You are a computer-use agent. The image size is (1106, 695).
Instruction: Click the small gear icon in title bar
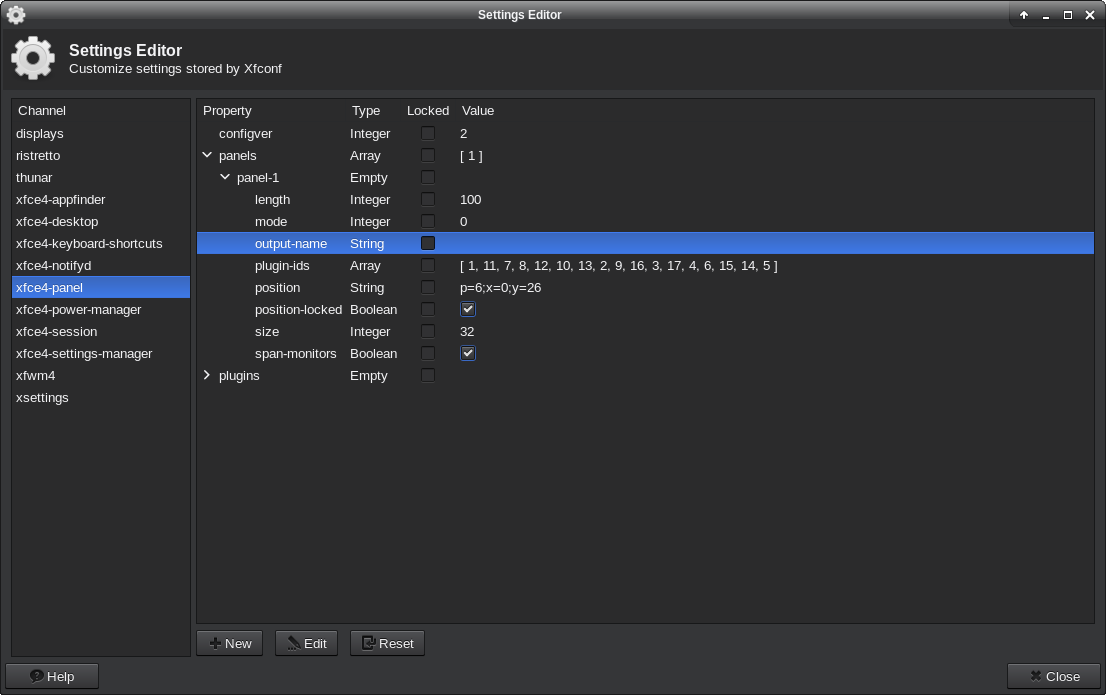(x=16, y=15)
